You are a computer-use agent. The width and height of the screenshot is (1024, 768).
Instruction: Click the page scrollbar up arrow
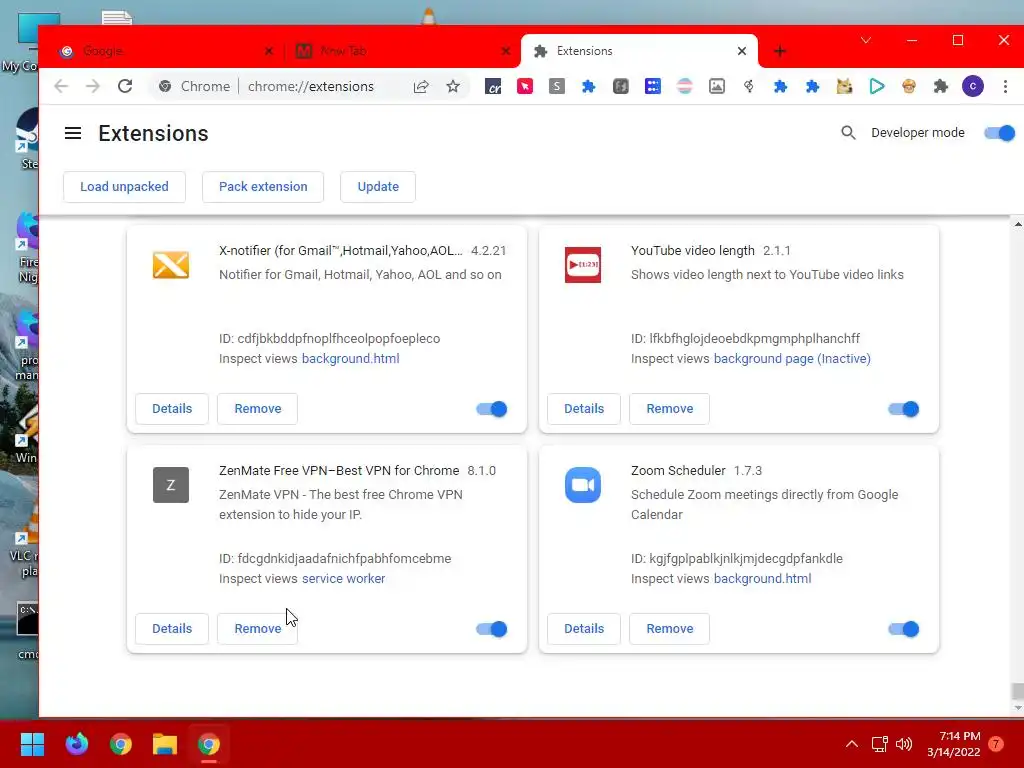click(1017, 224)
